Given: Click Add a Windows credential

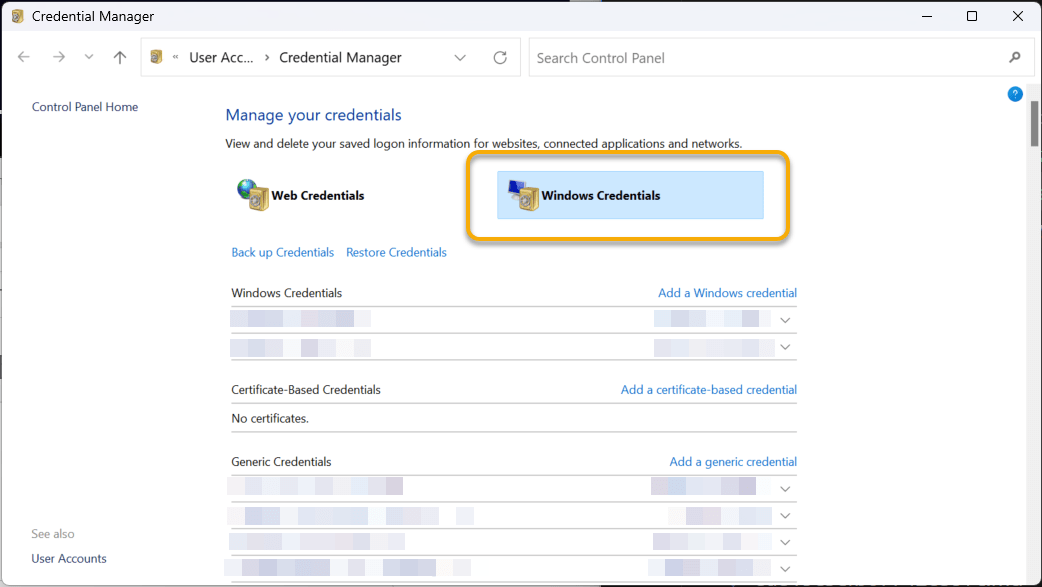Looking at the screenshot, I should click(727, 293).
